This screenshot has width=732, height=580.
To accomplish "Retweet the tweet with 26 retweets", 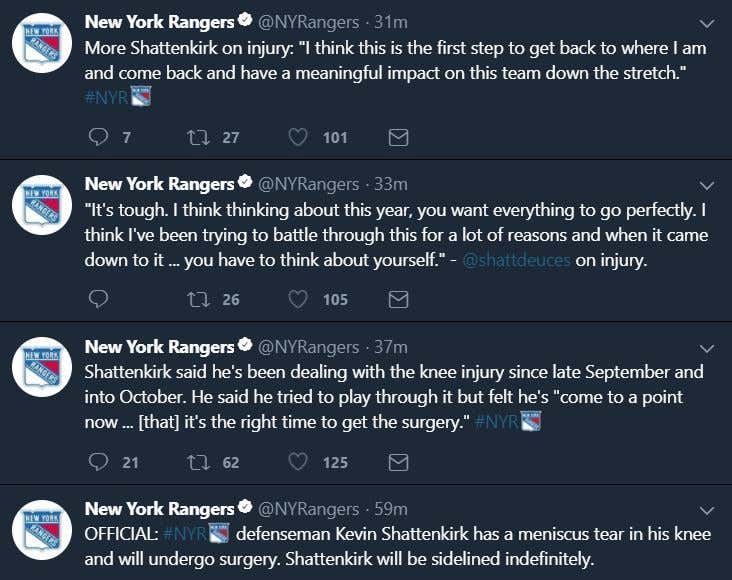I will pos(197,299).
